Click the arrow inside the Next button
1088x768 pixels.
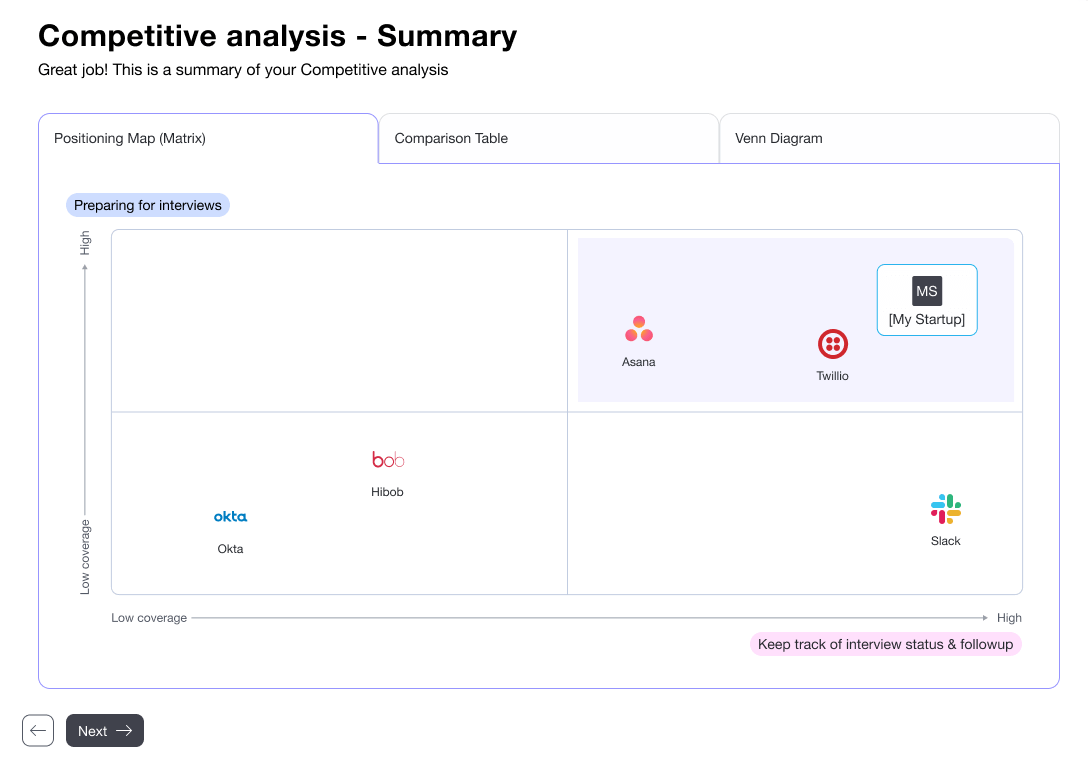tap(124, 731)
